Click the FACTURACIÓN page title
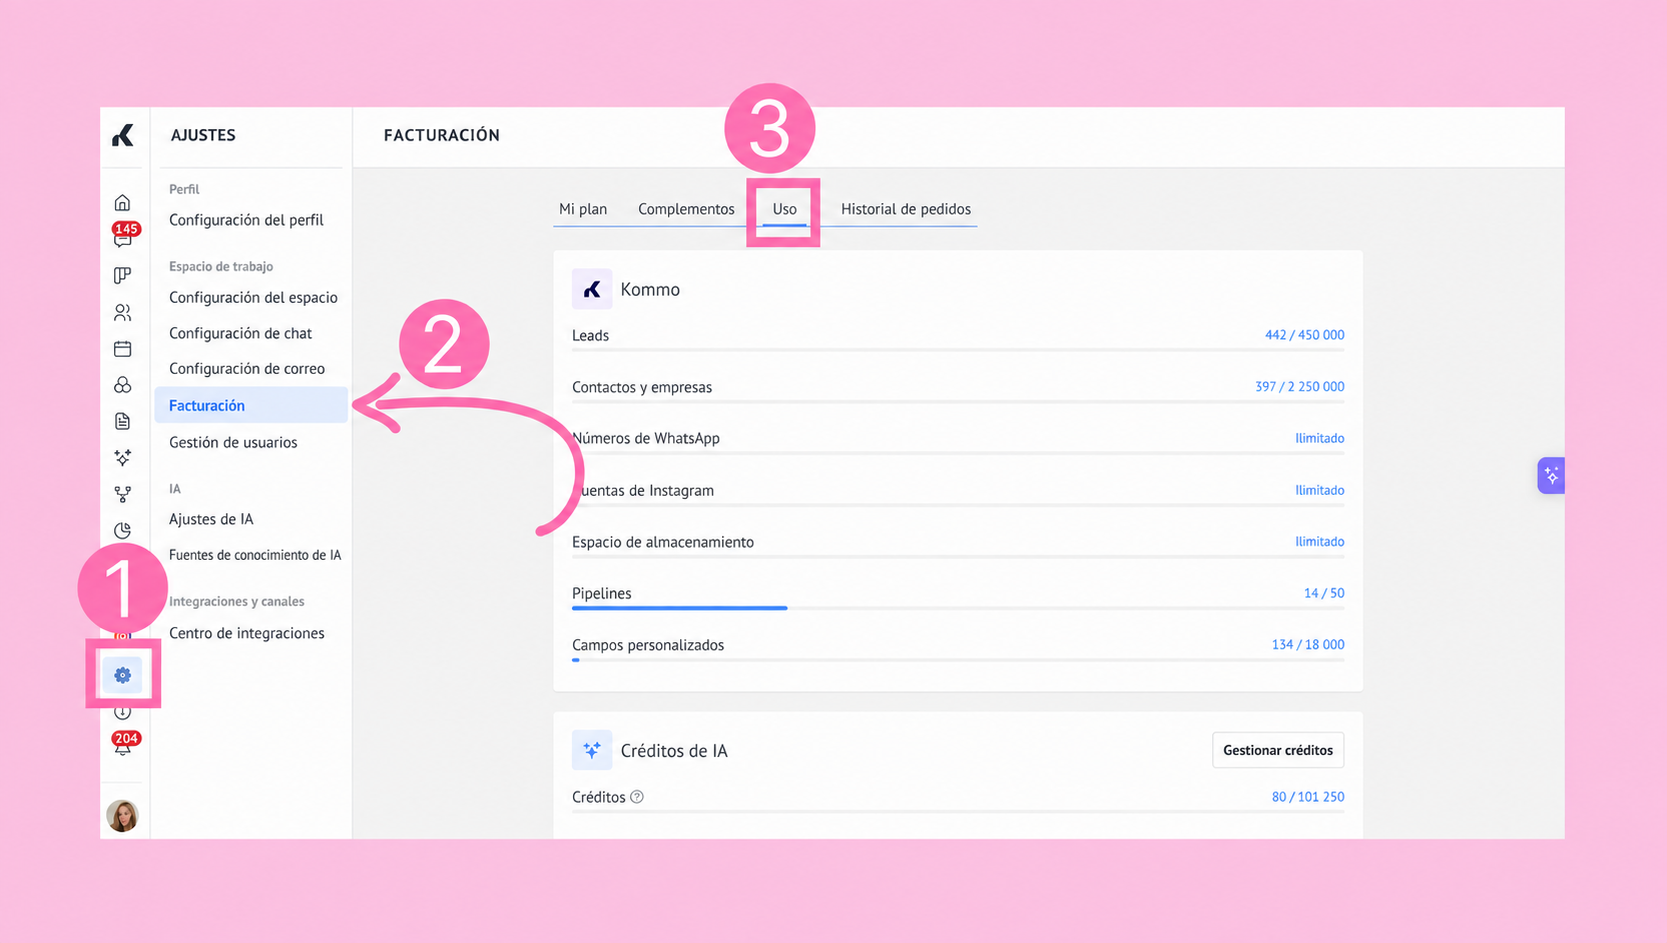1667x943 pixels. coord(442,135)
